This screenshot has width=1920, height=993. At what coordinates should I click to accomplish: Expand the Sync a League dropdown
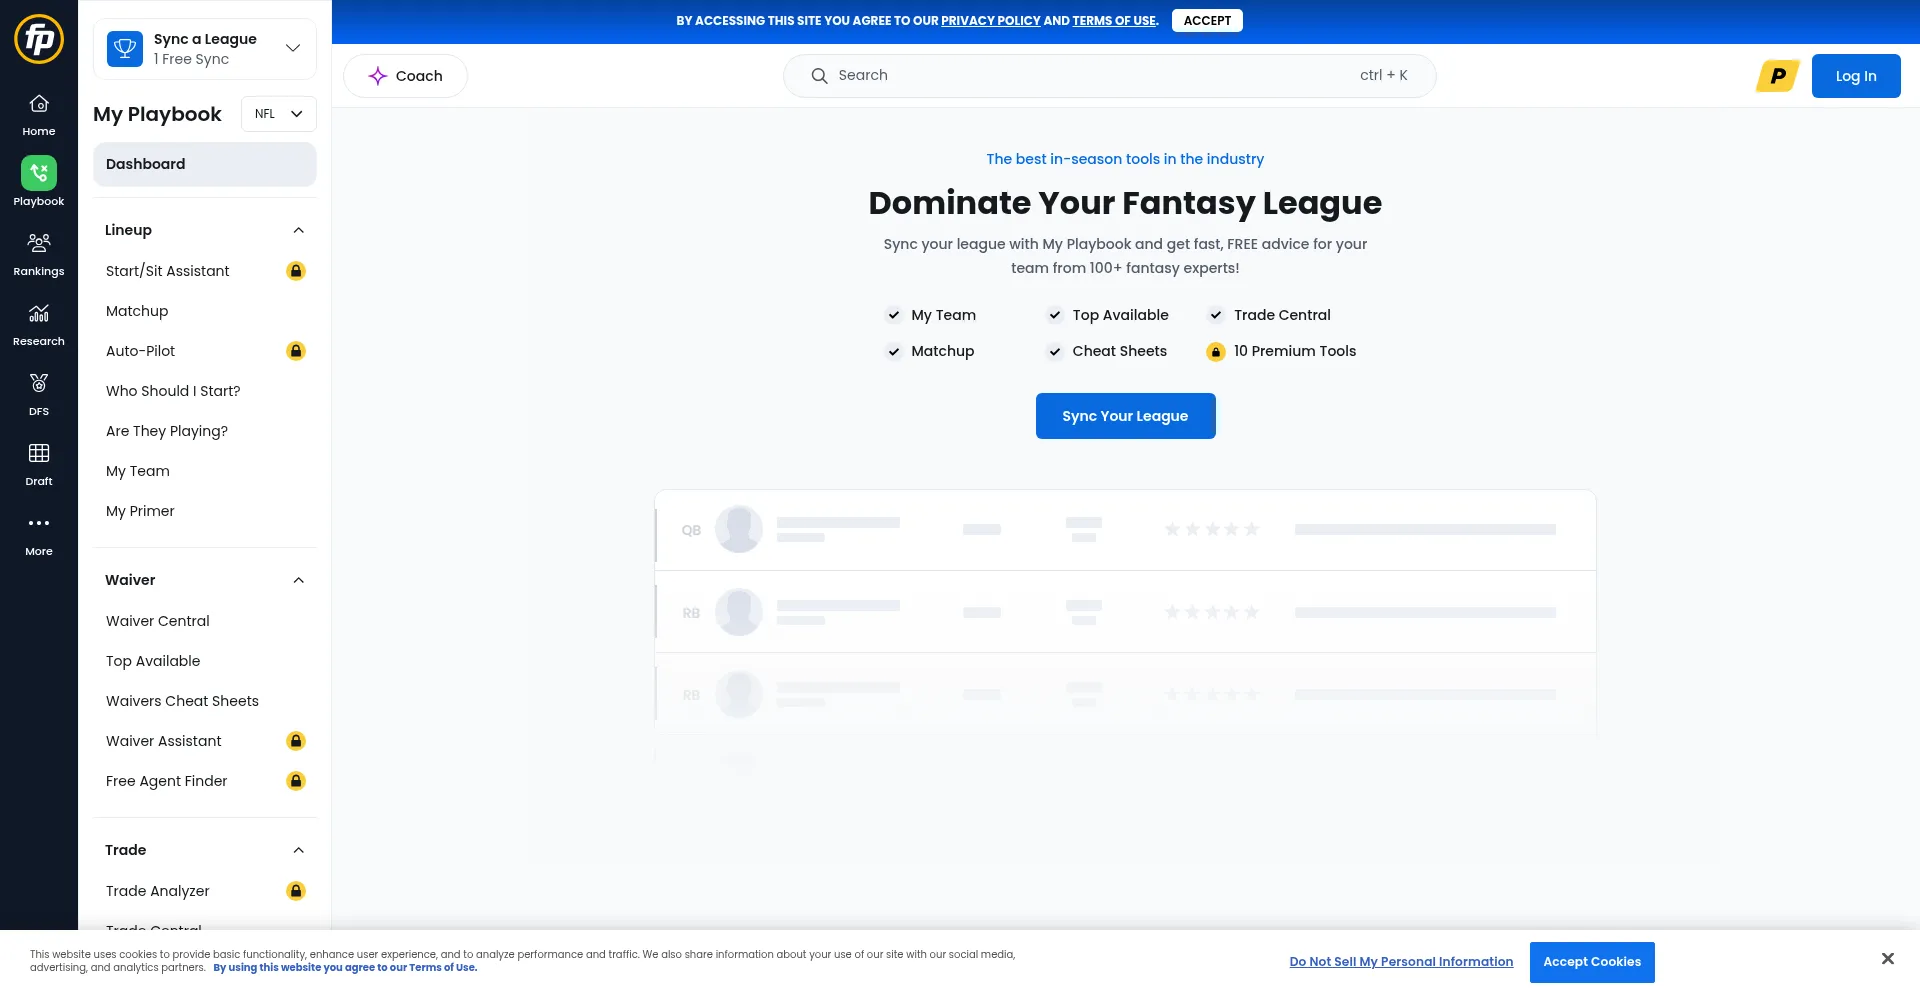point(293,48)
